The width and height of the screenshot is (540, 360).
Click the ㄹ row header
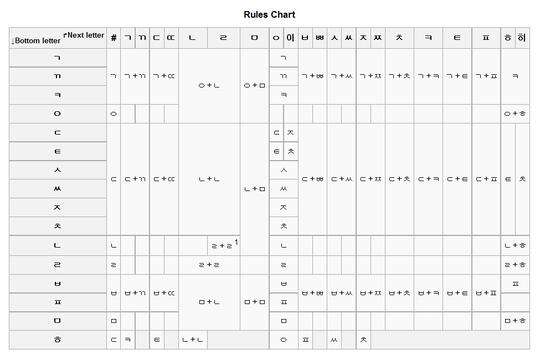click(x=58, y=265)
